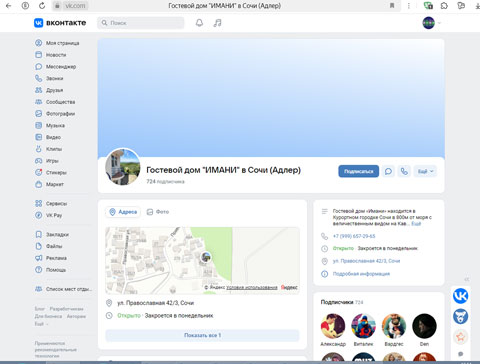Reload the page in browser
The width and height of the screenshot is (480, 364).
click(x=42, y=6)
